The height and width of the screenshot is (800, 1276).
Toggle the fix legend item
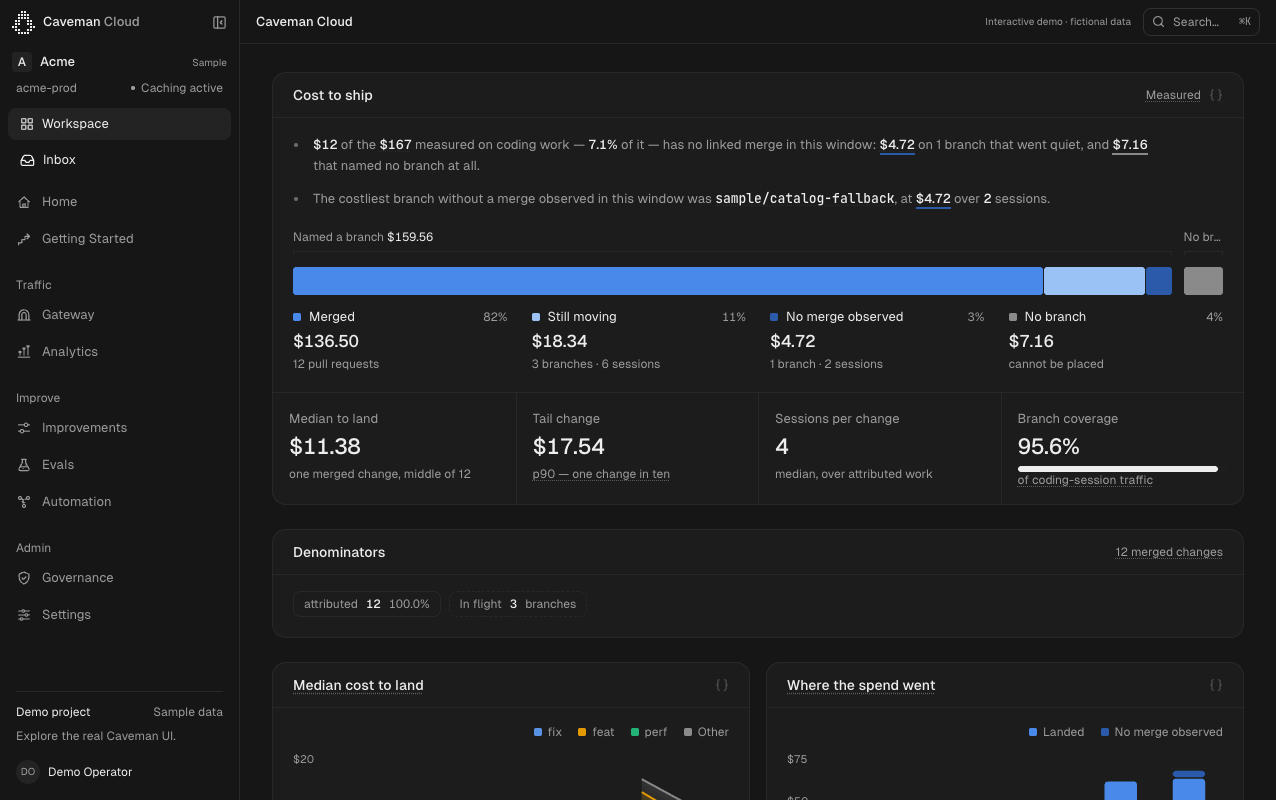(548, 732)
